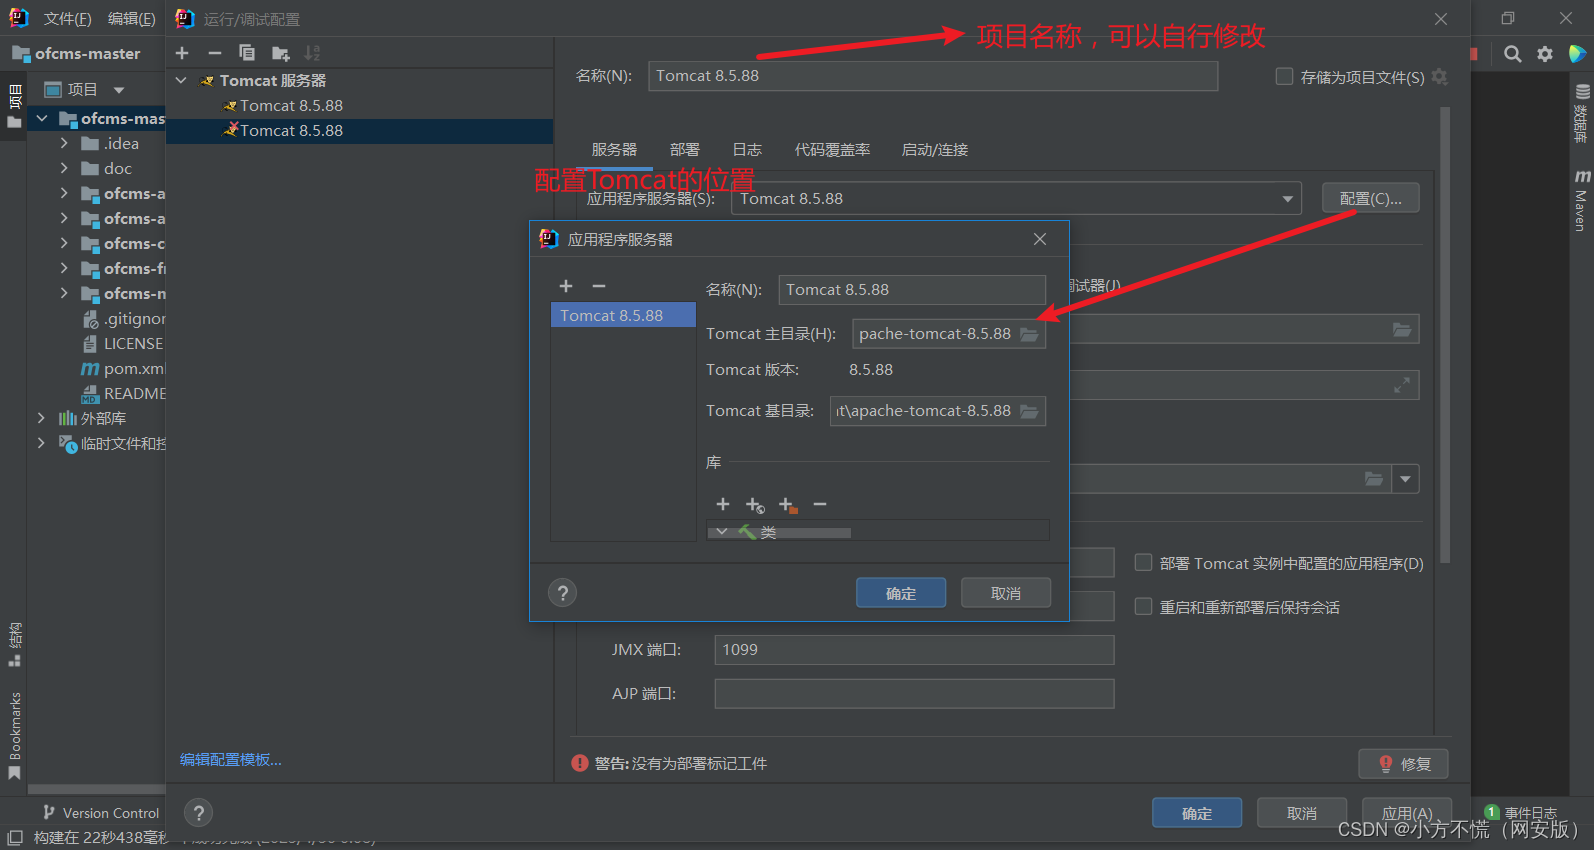The image size is (1594, 850).
Task: Open Version Control tool window
Action: pyautogui.click(x=100, y=813)
